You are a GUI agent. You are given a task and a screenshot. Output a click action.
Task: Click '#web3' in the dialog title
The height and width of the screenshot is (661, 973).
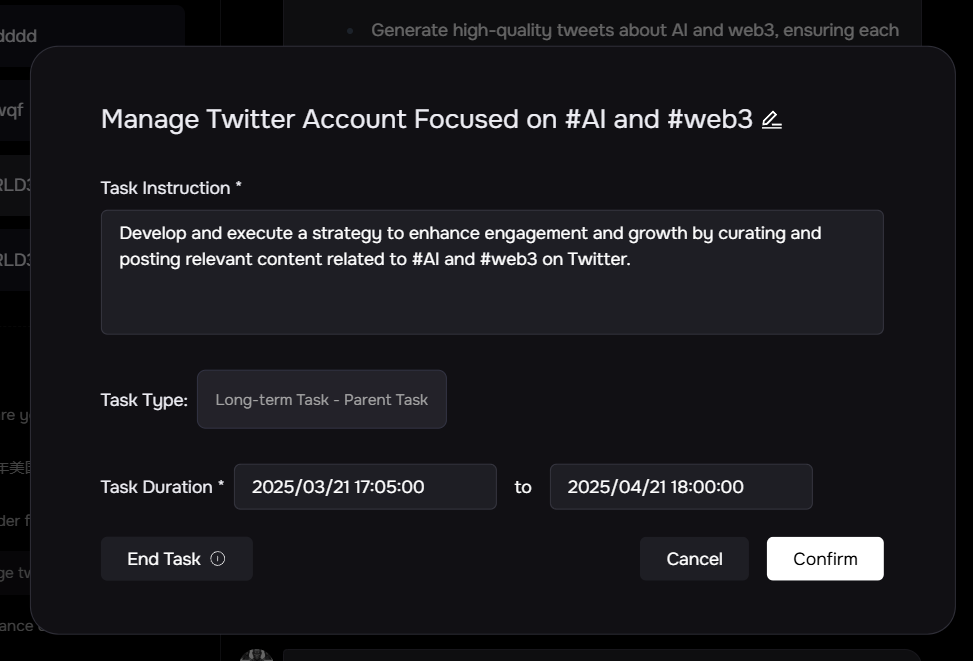(709, 119)
